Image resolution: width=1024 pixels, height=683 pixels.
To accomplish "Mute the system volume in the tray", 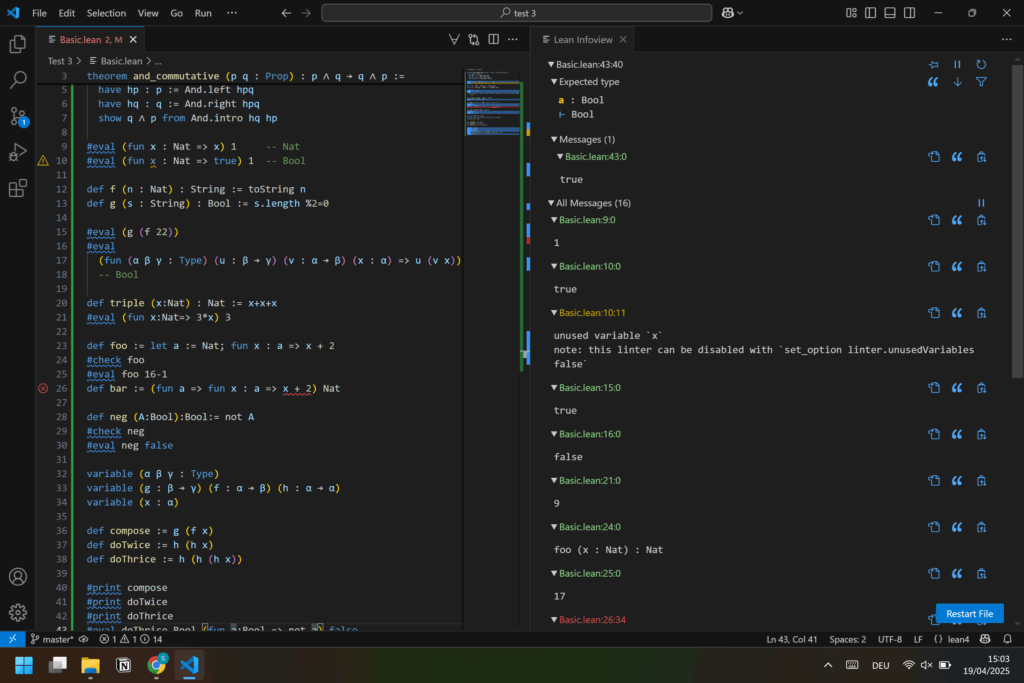I will pyautogui.click(x=926, y=665).
